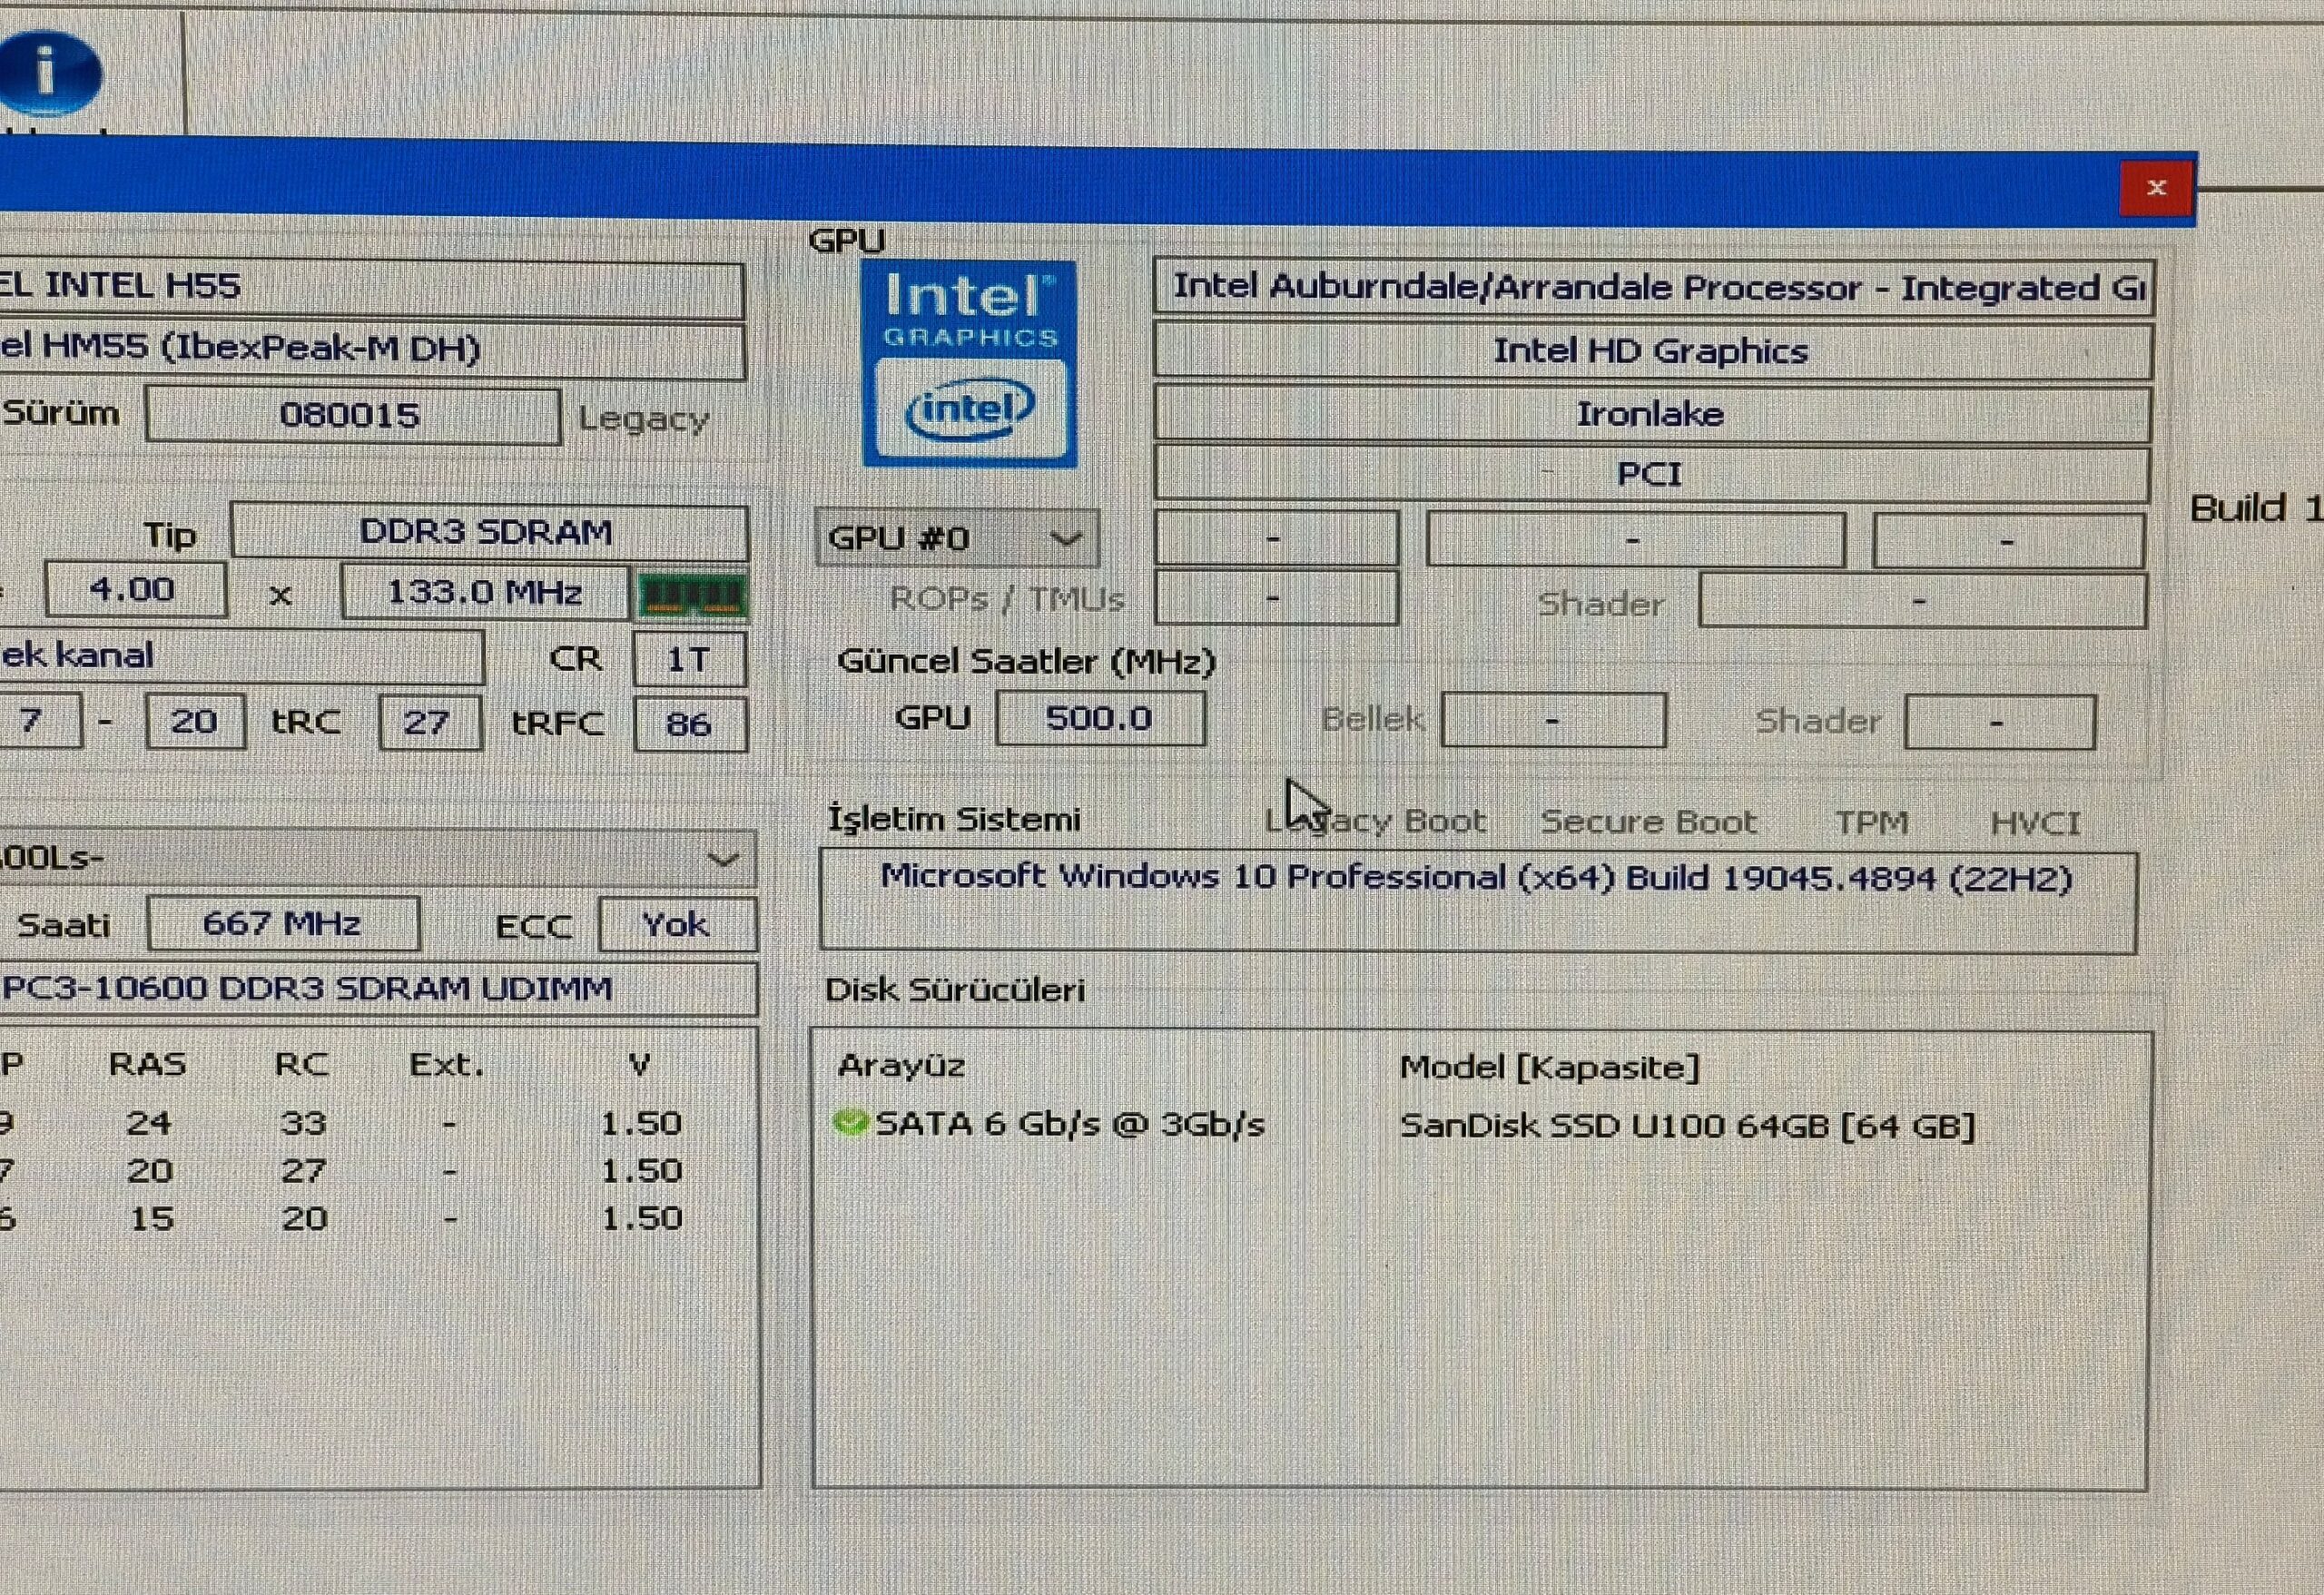
Task: Click the green check icon beside SATA
Action: tap(849, 1123)
